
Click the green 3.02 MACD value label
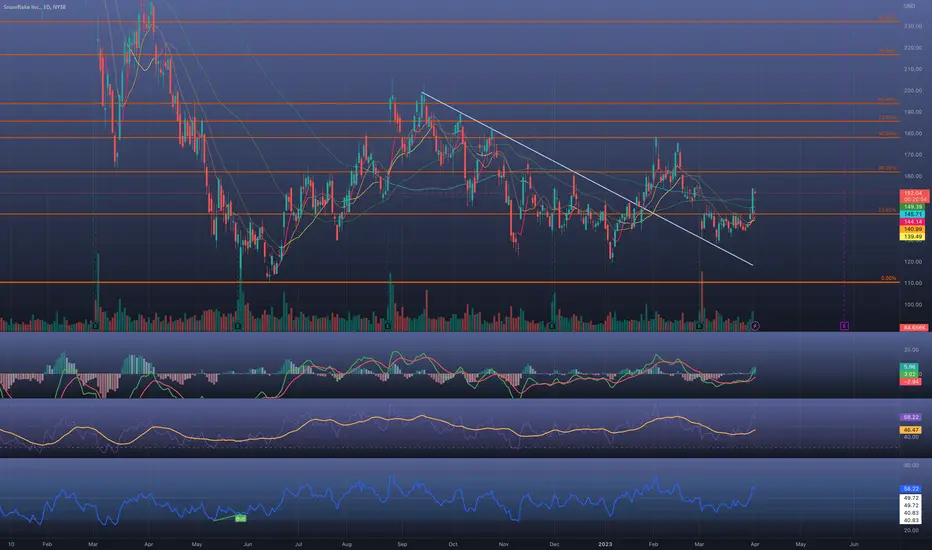click(910, 374)
